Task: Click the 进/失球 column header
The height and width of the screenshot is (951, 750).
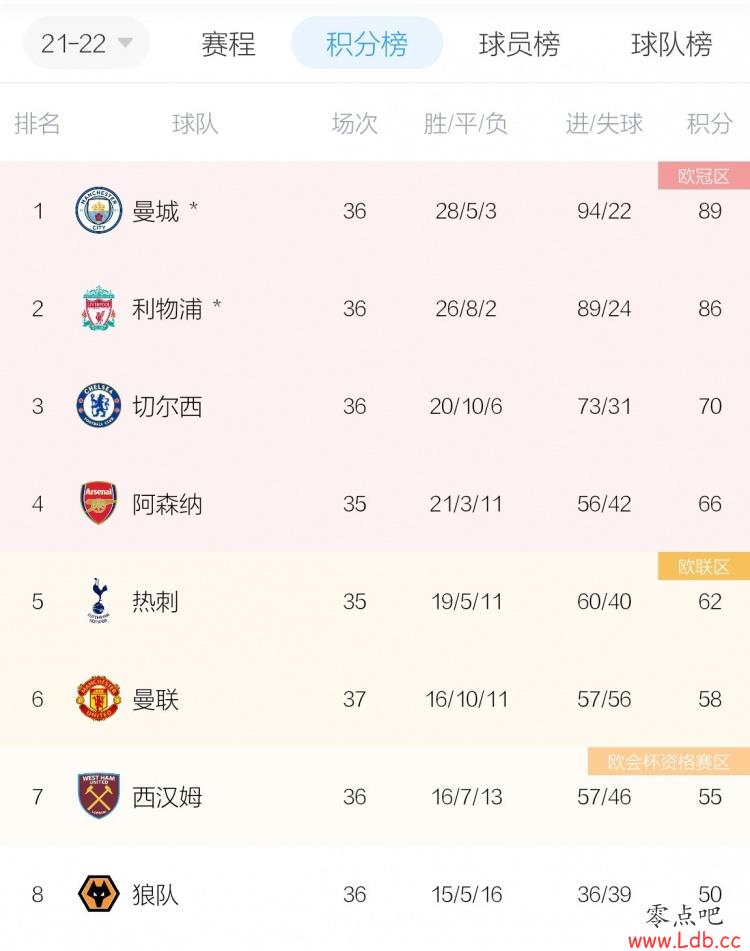Action: click(x=604, y=124)
